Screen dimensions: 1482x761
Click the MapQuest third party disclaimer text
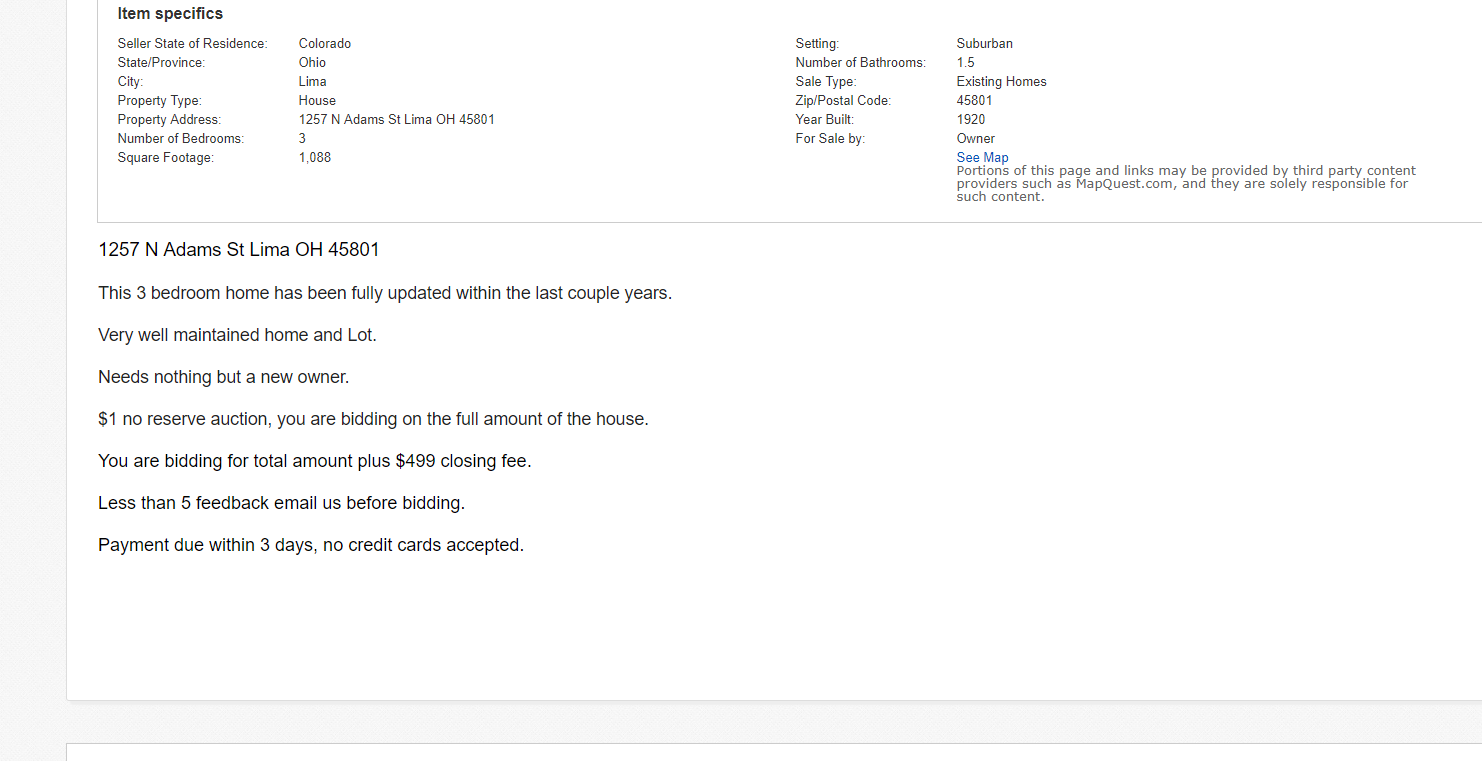1186,184
